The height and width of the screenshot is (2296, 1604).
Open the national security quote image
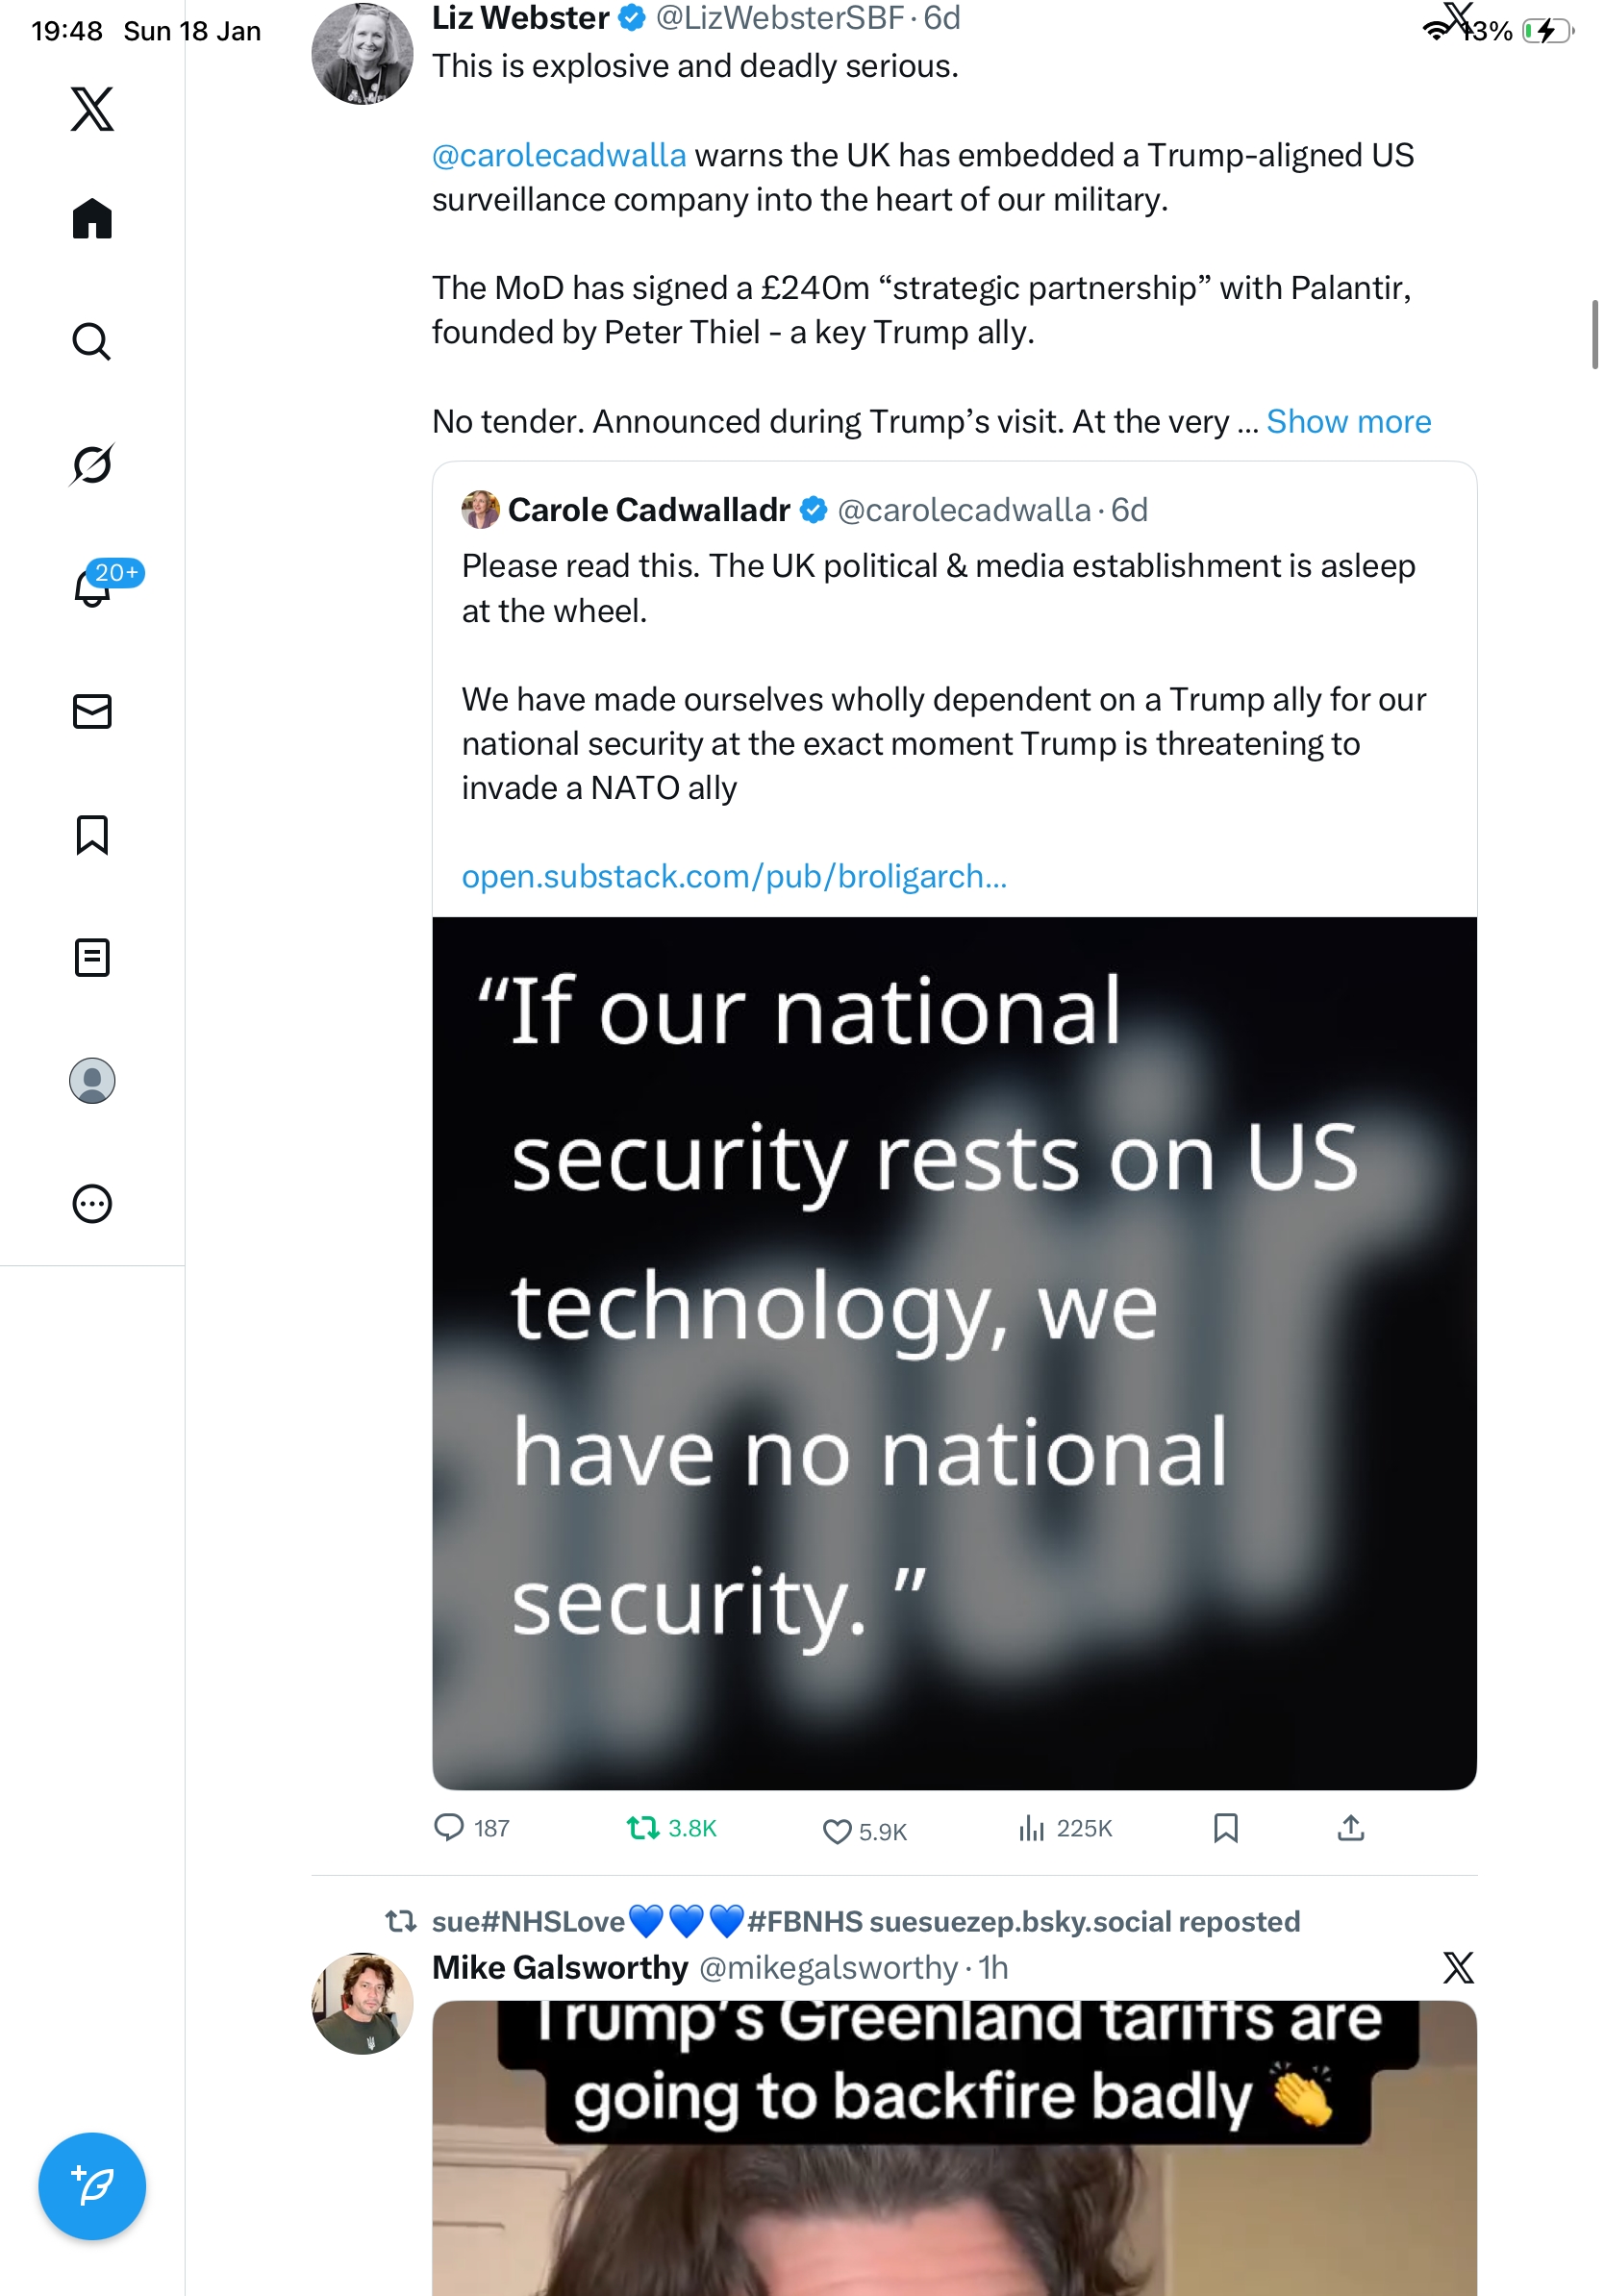point(954,1352)
